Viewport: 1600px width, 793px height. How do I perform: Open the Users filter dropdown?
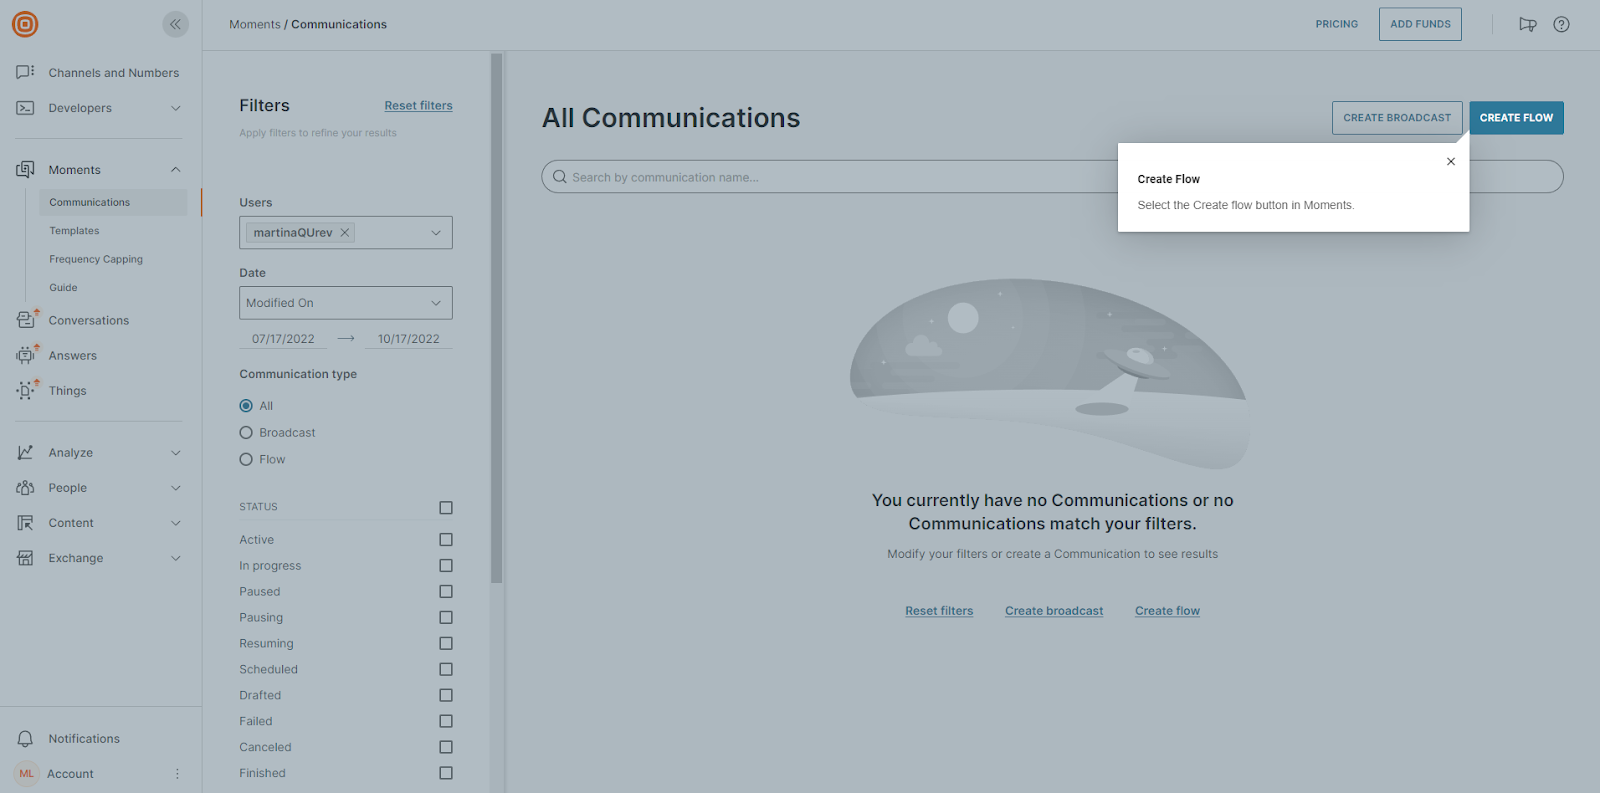point(346,233)
